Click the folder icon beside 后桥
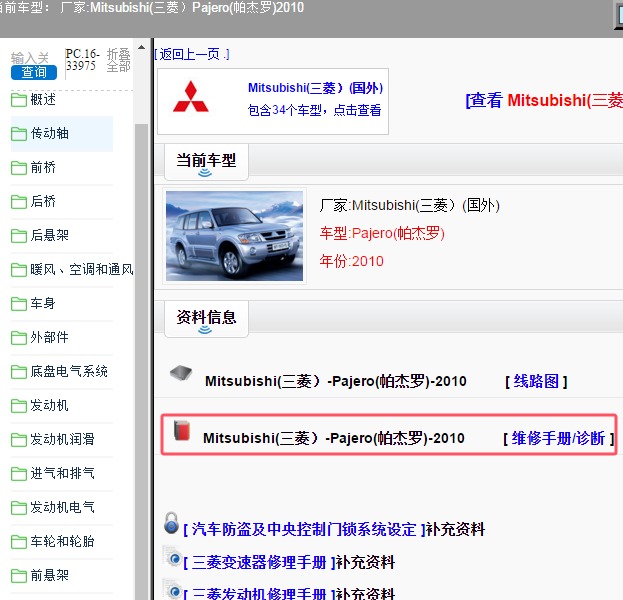This screenshot has width=623, height=600. point(19,201)
